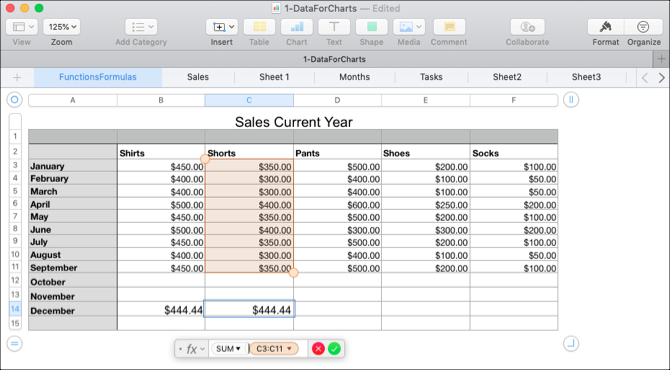Screen dimensions: 670x370
Task: Open the Sheet3 tab
Action: (586, 77)
